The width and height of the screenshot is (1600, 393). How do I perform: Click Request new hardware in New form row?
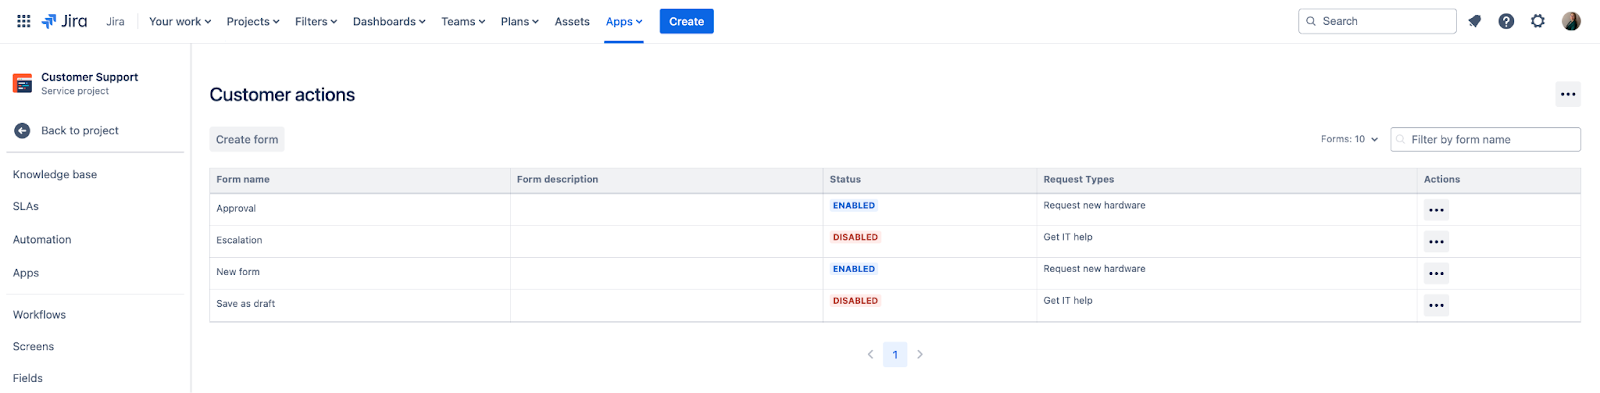pos(1094,269)
